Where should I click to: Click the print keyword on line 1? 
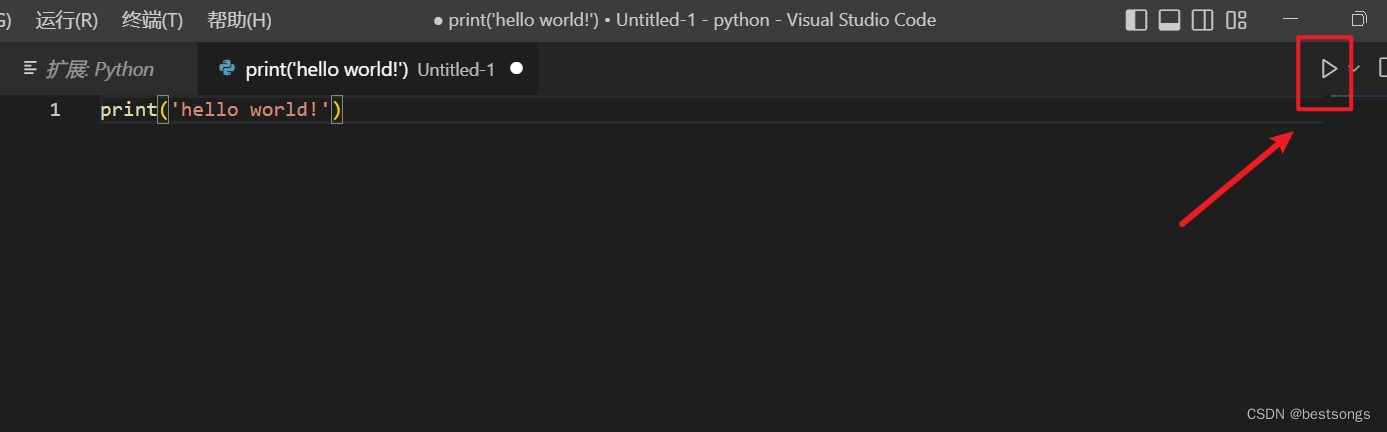pyautogui.click(x=128, y=110)
